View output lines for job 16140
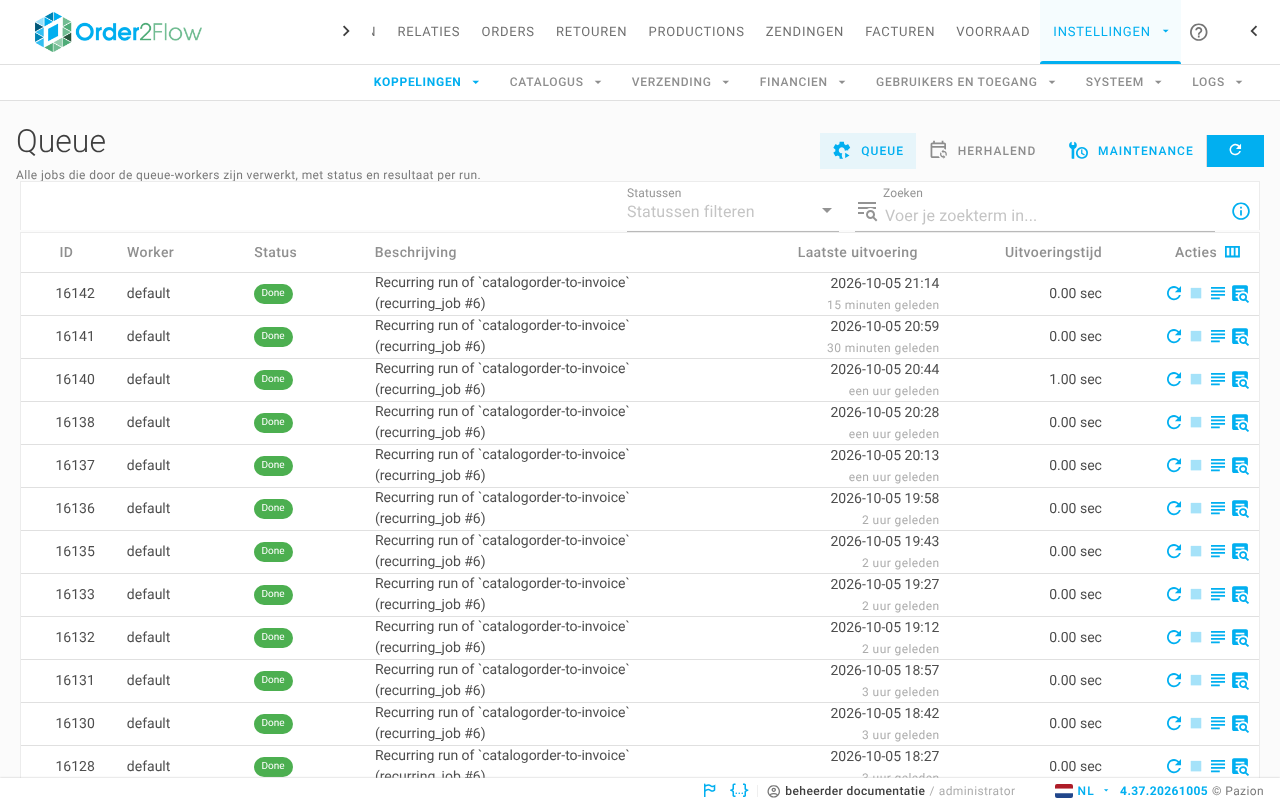Image resolution: width=1280 pixels, height=800 pixels. click(1218, 379)
